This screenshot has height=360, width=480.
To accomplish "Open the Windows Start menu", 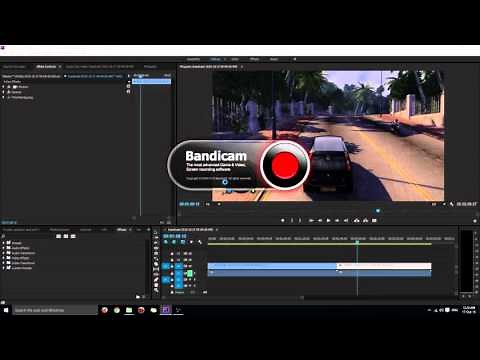I will click(x=6, y=310).
